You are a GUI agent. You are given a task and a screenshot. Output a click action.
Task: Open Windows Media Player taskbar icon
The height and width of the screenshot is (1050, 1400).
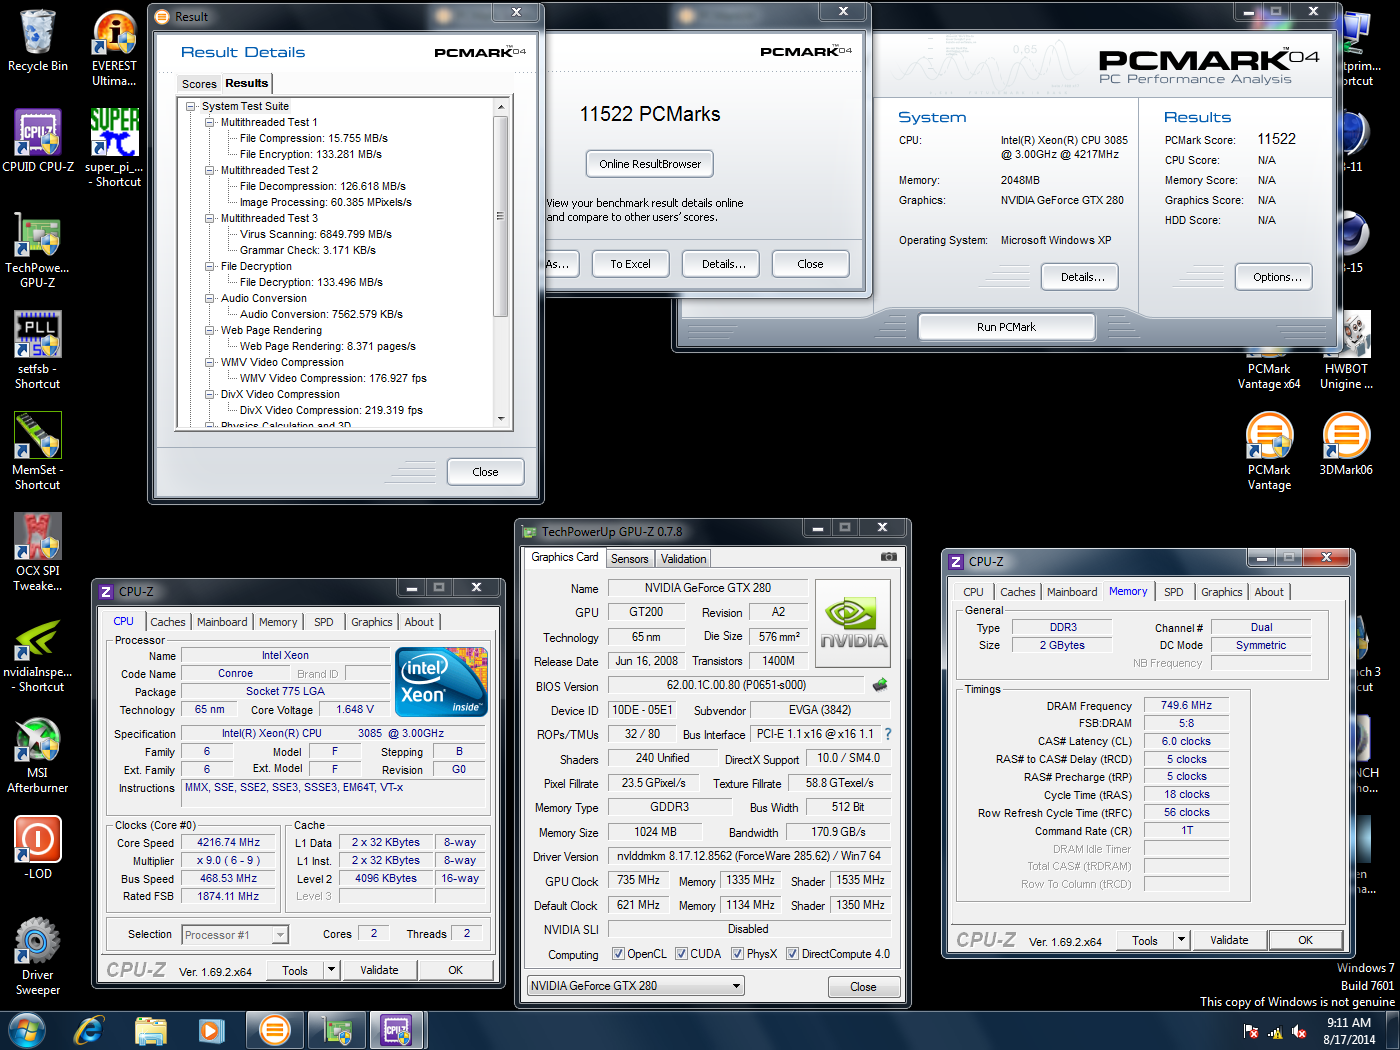(x=211, y=1029)
